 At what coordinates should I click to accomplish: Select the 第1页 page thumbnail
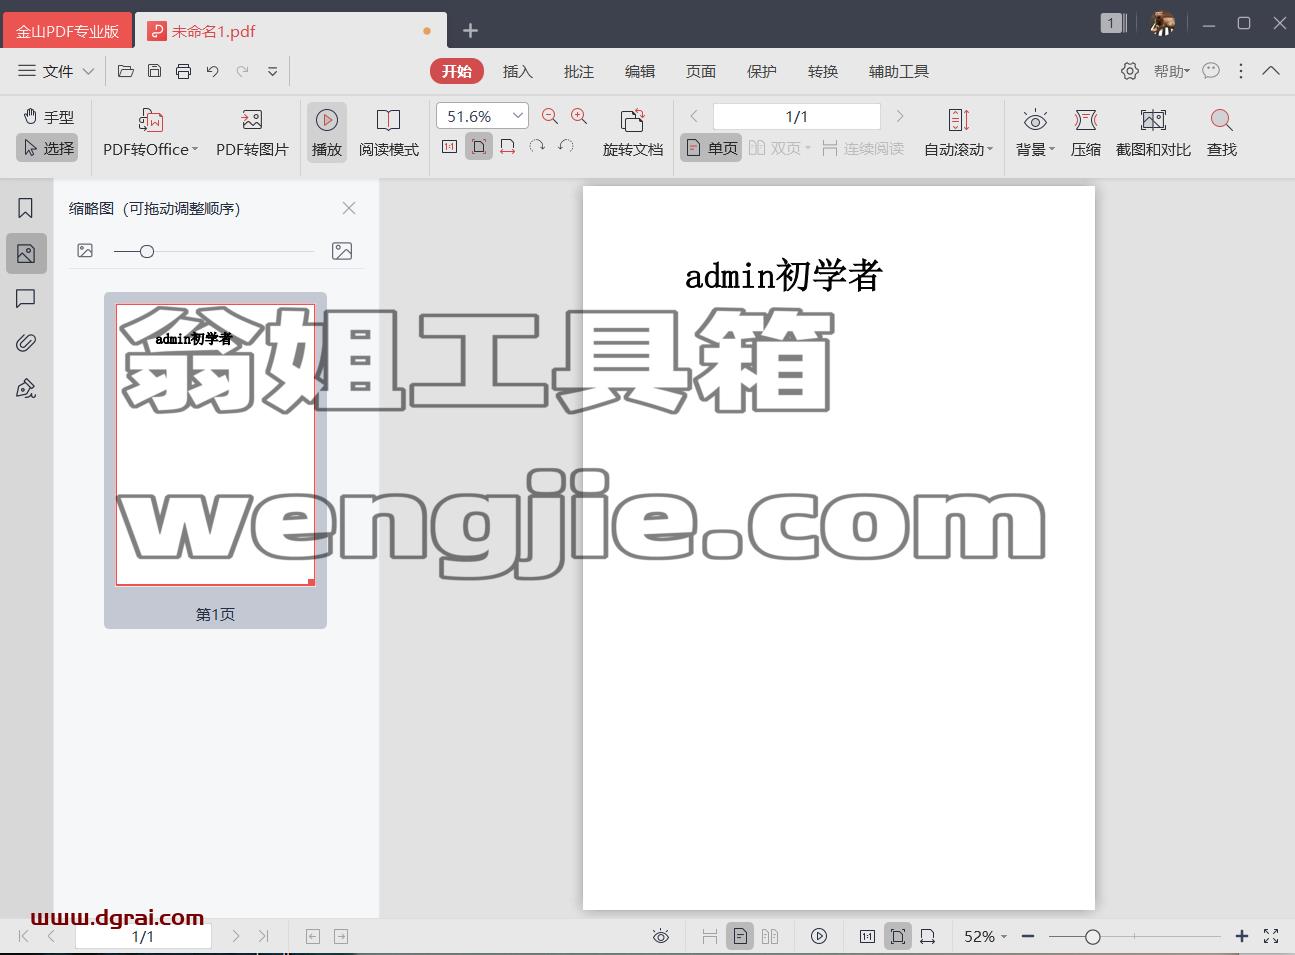[x=215, y=460]
